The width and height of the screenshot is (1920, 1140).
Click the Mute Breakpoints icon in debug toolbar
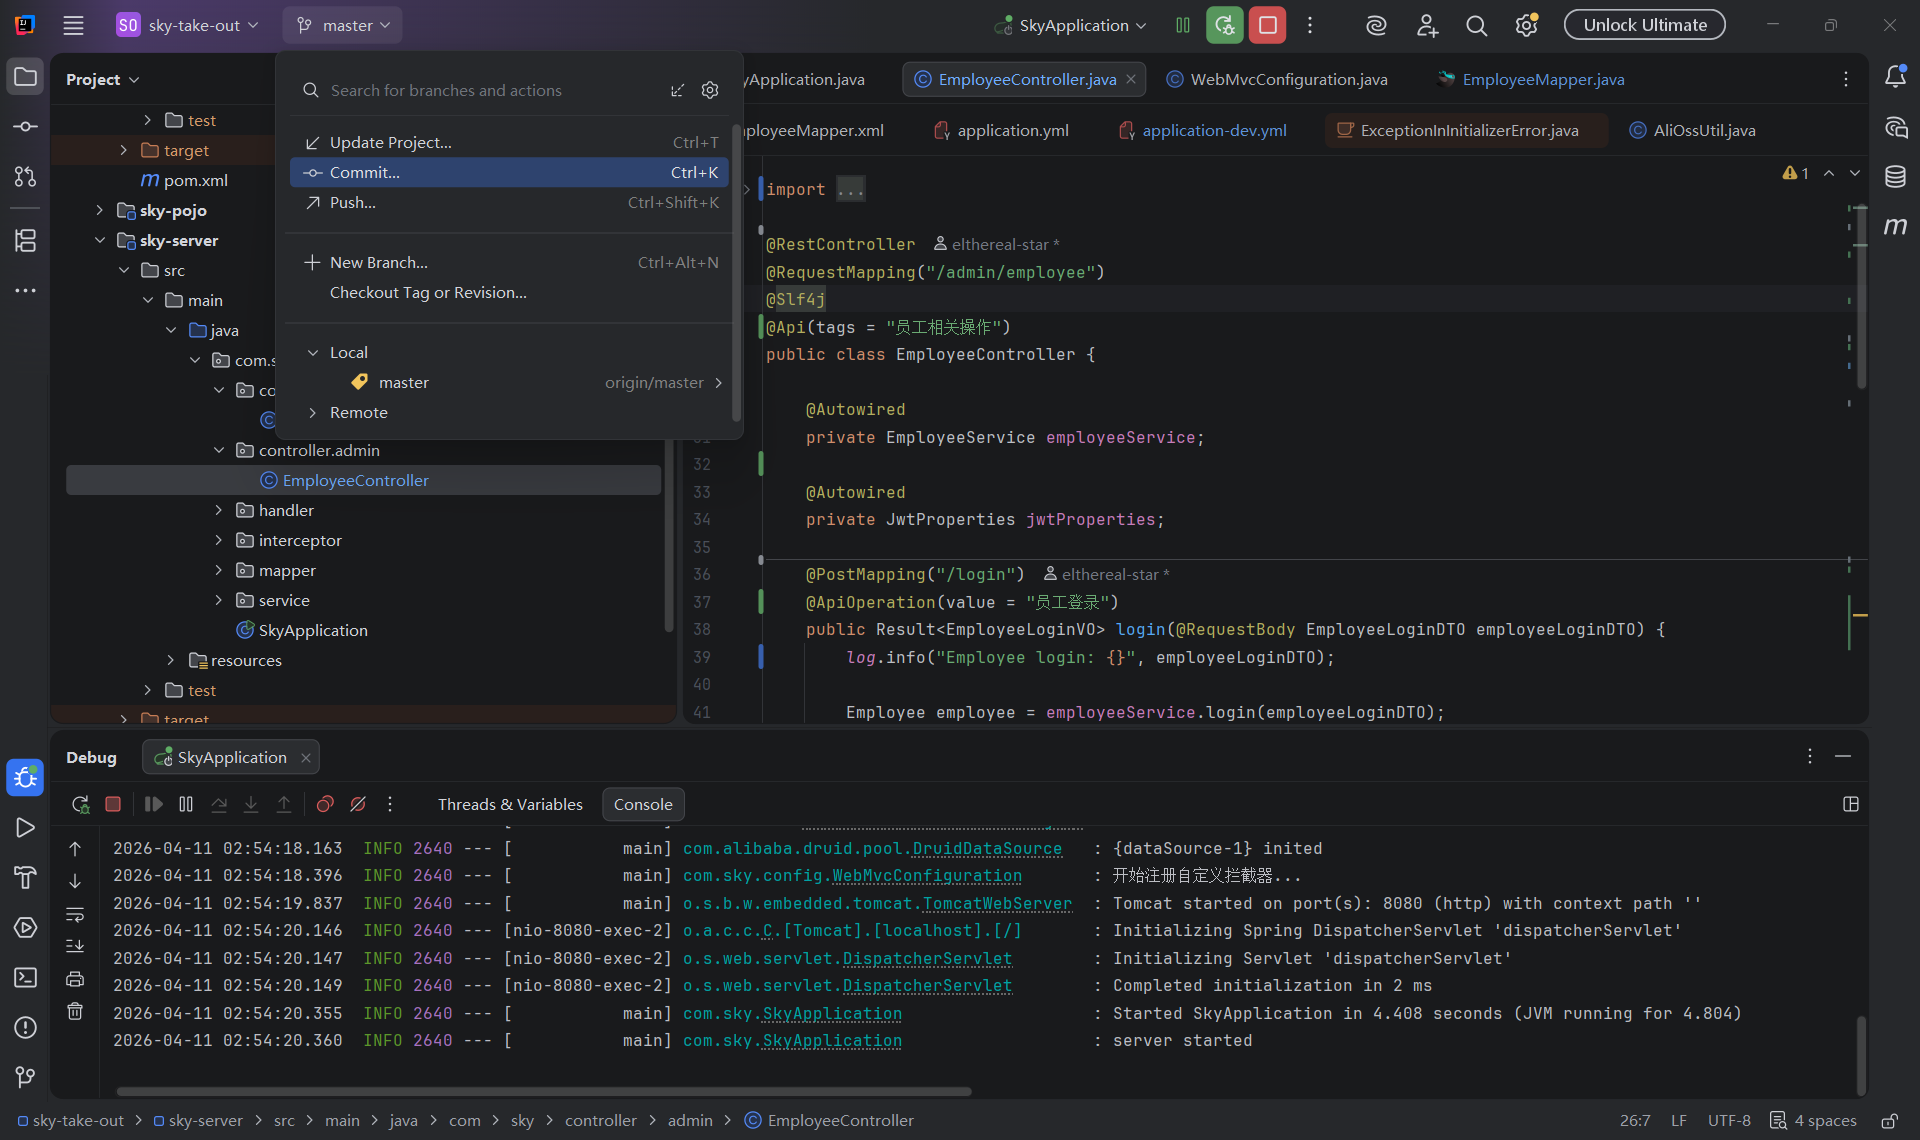coord(358,804)
